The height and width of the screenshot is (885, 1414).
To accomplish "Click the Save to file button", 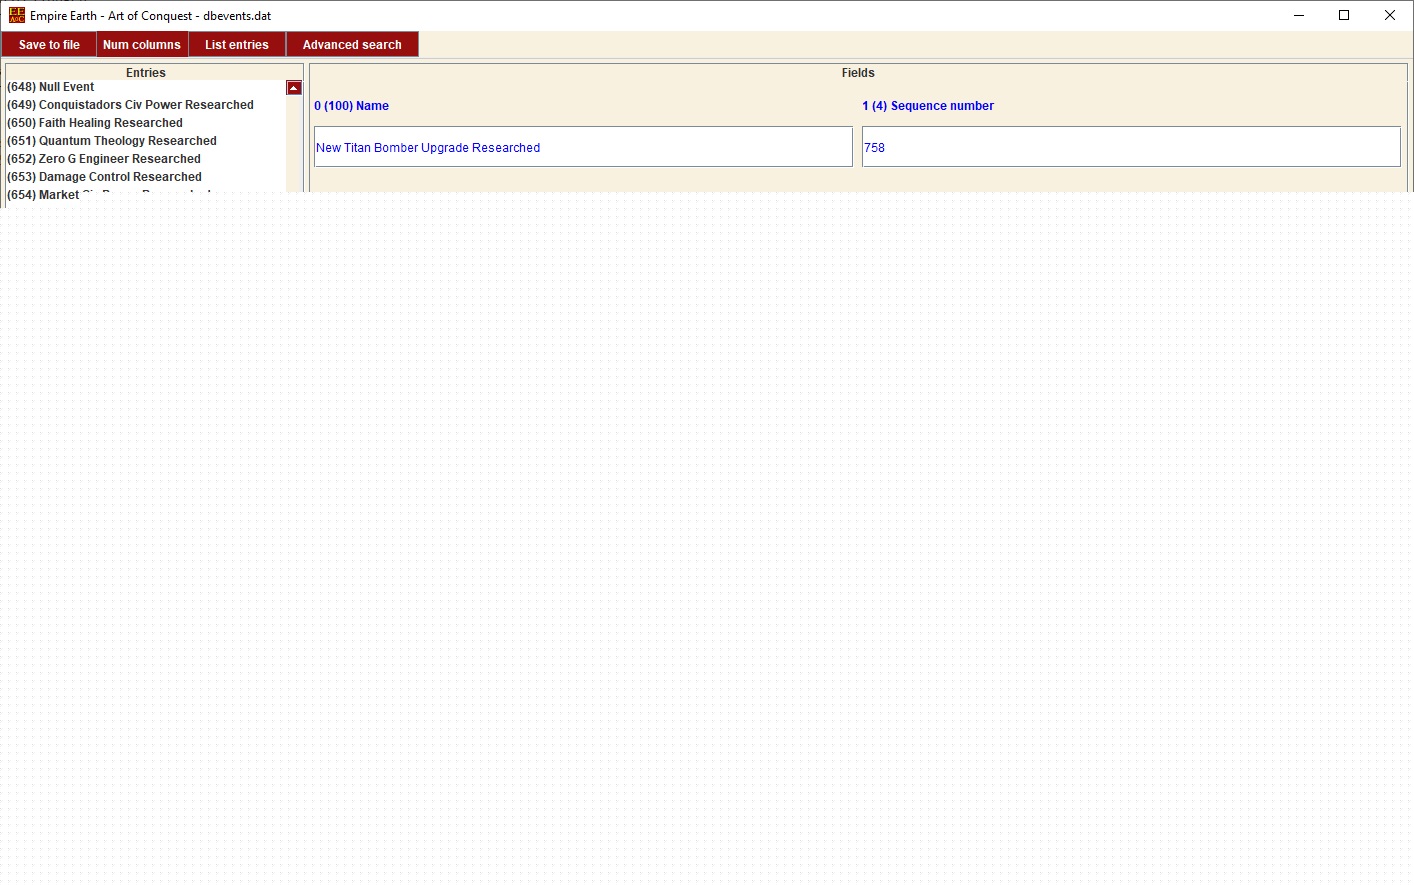I will click(49, 45).
